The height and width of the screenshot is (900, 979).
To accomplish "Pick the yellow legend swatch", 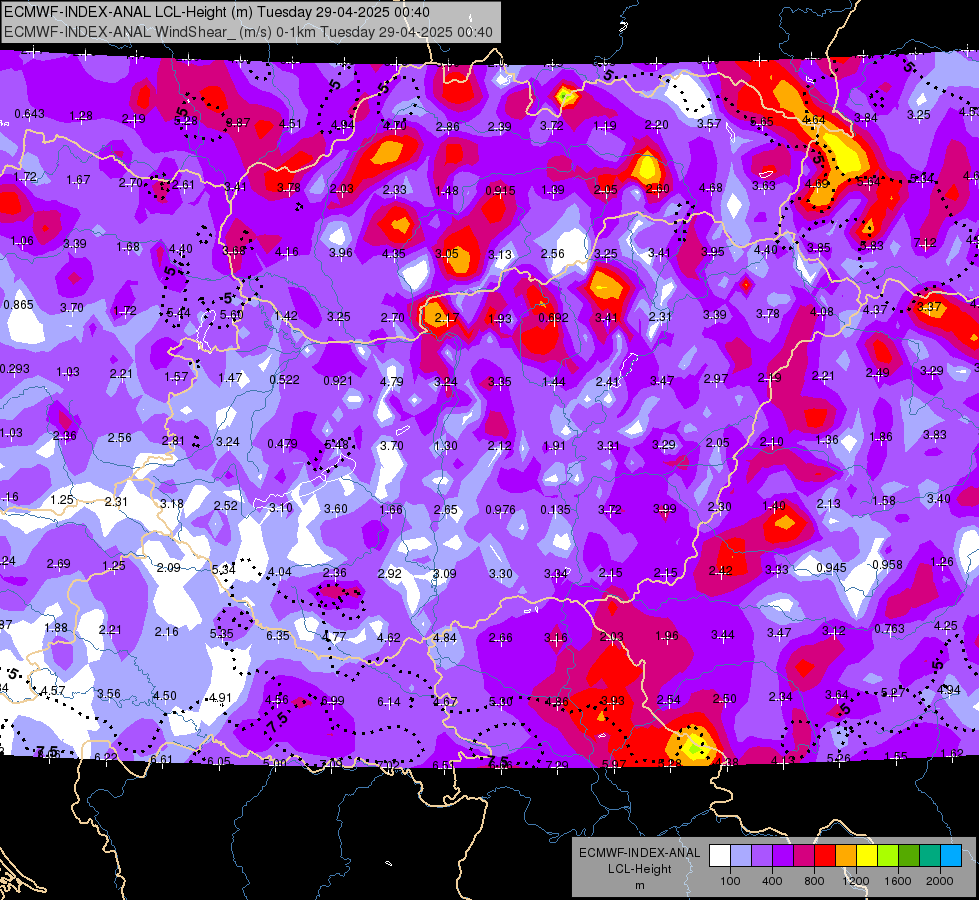I will 867,856.
